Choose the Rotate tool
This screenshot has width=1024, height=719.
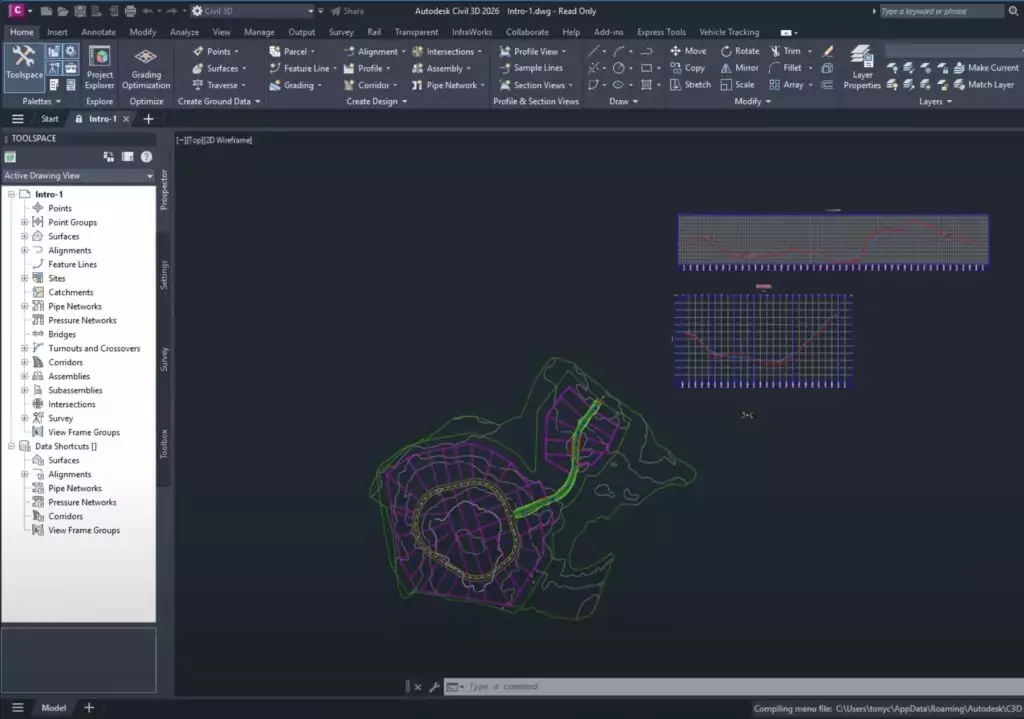click(x=740, y=51)
